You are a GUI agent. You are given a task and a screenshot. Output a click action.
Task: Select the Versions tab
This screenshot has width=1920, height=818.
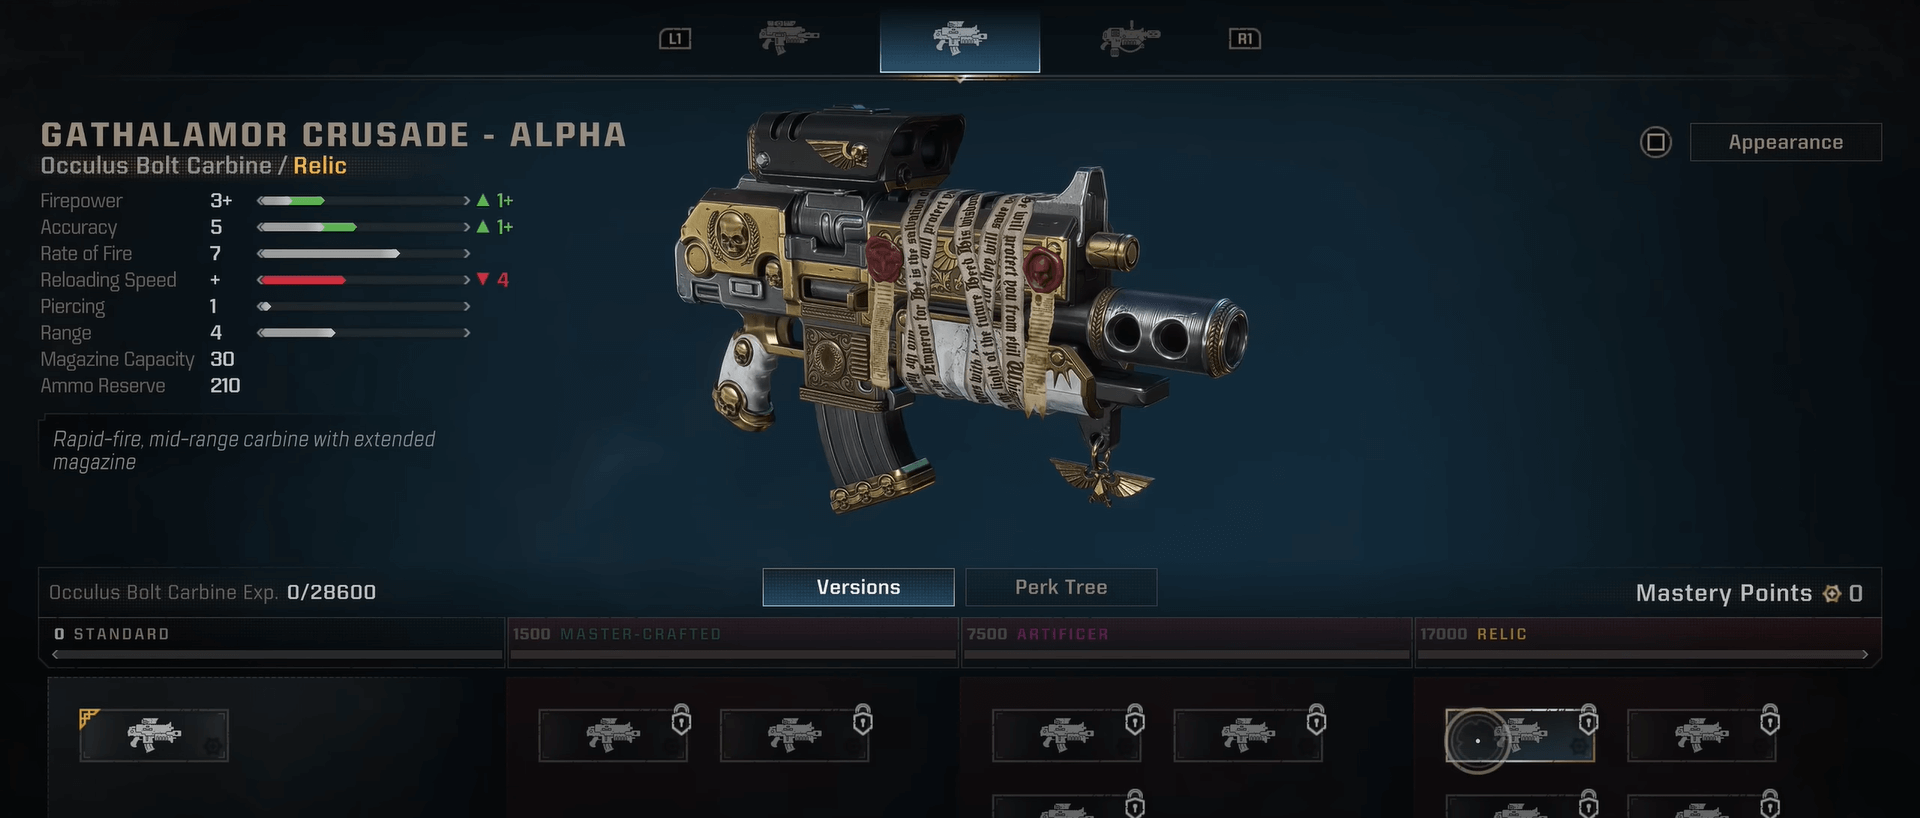[858, 587]
